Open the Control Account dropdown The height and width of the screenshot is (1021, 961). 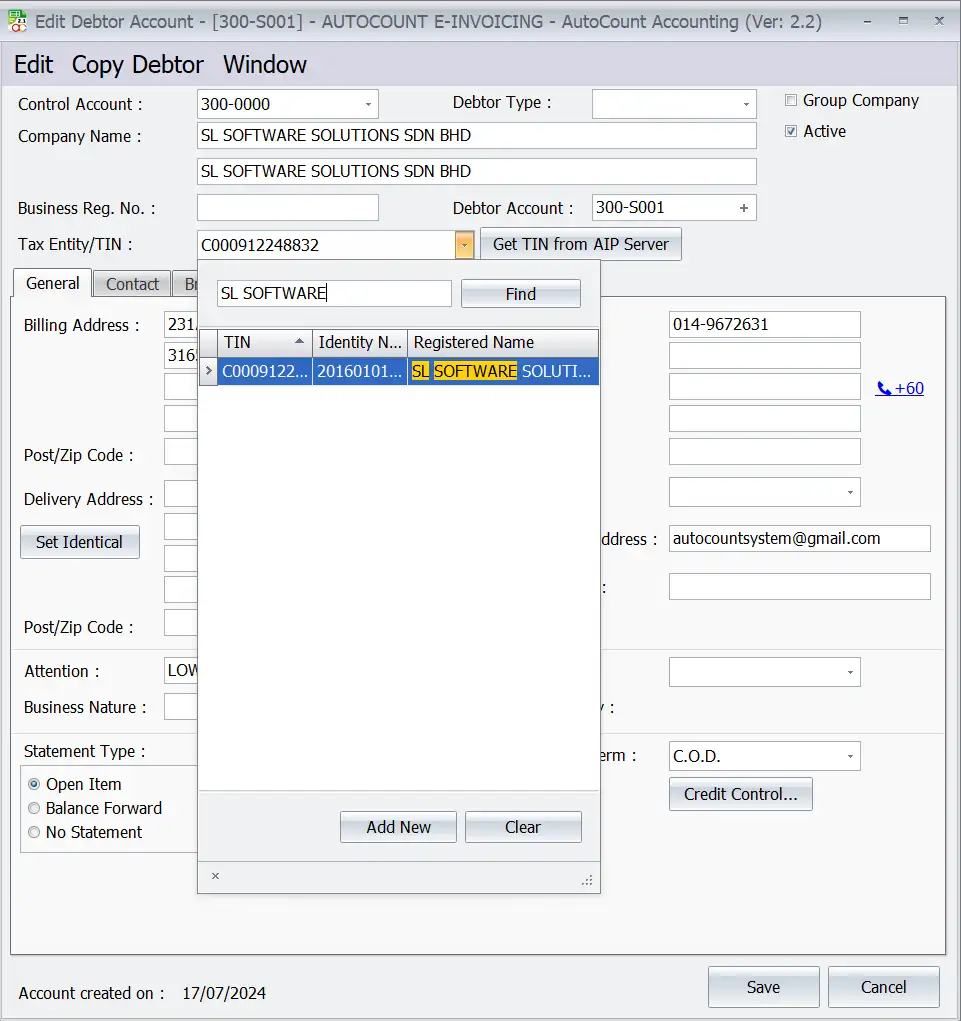pos(366,103)
